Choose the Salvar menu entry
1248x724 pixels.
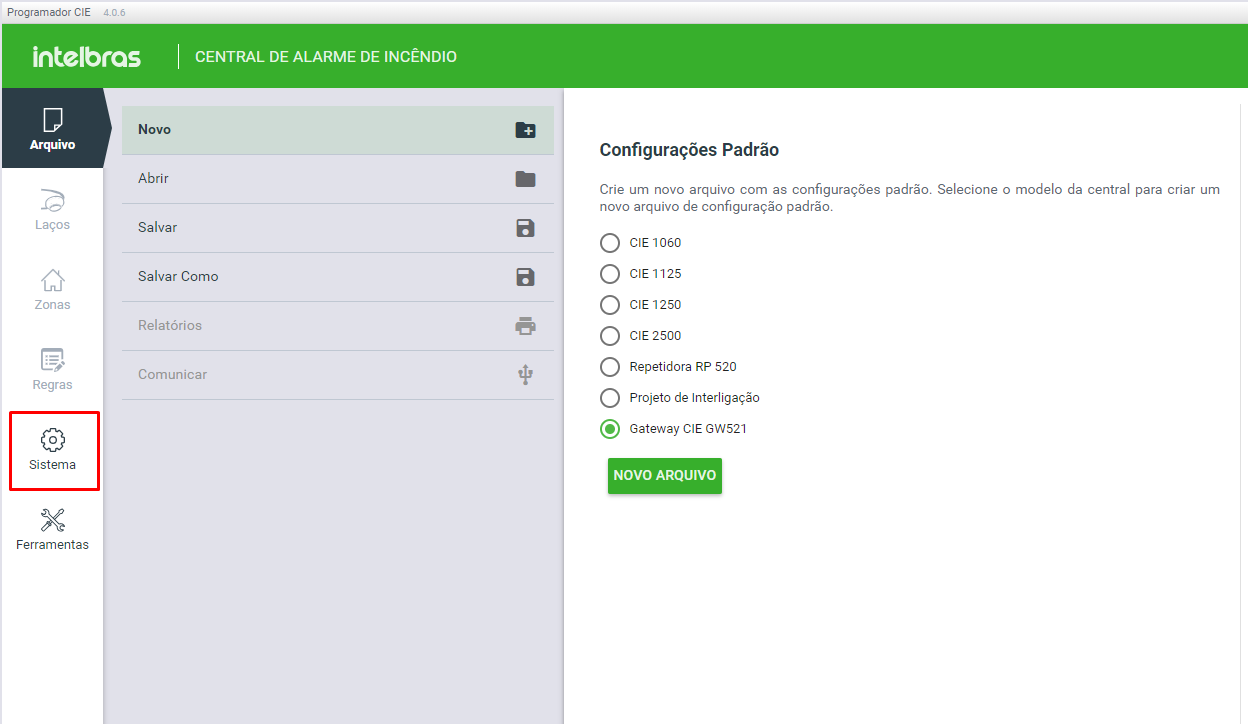pos(338,228)
